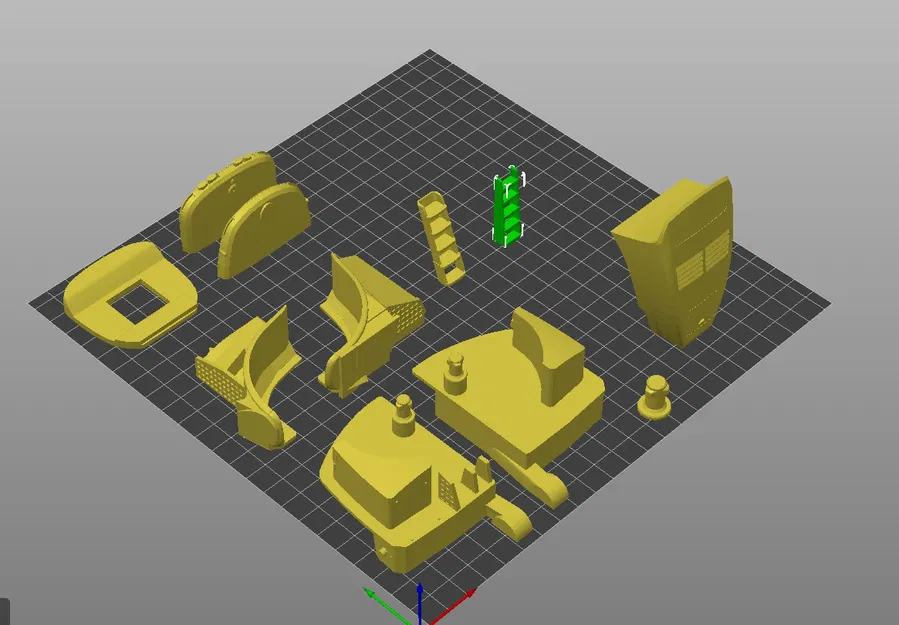The height and width of the screenshot is (625, 899).
Task: Select the standalone small knob part
Action: [654, 397]
